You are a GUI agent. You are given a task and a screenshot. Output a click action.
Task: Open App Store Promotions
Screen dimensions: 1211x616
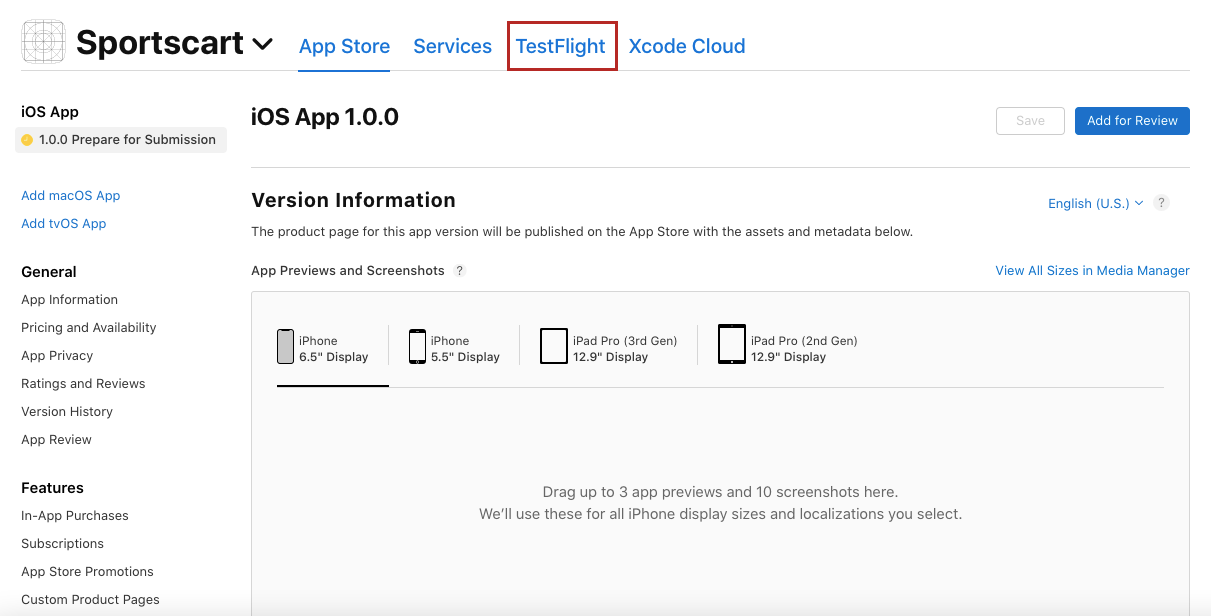point(88,572)
